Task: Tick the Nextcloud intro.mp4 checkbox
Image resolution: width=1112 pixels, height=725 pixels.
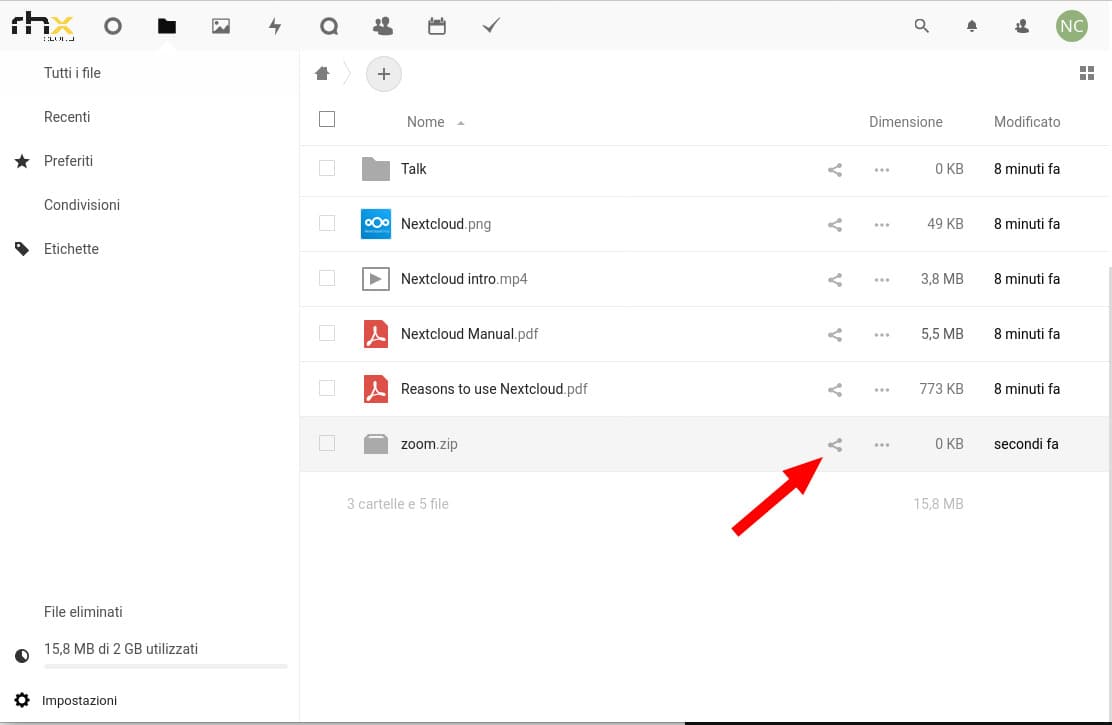Action: pyautogui.click(x=327, y=278)
